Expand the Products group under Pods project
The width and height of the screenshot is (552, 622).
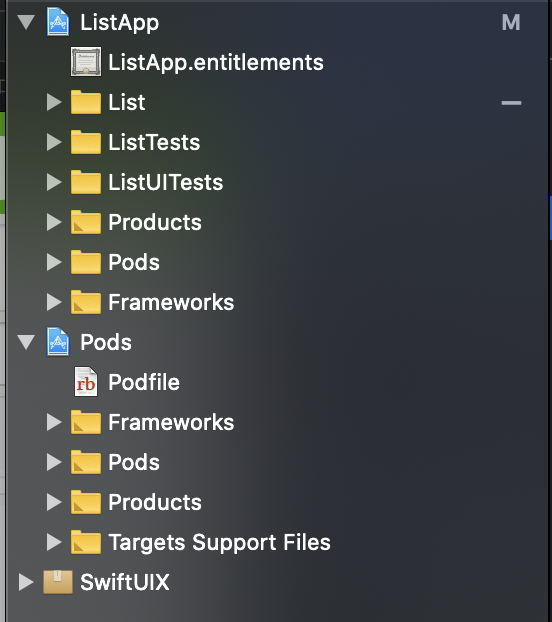pos(54,502)
